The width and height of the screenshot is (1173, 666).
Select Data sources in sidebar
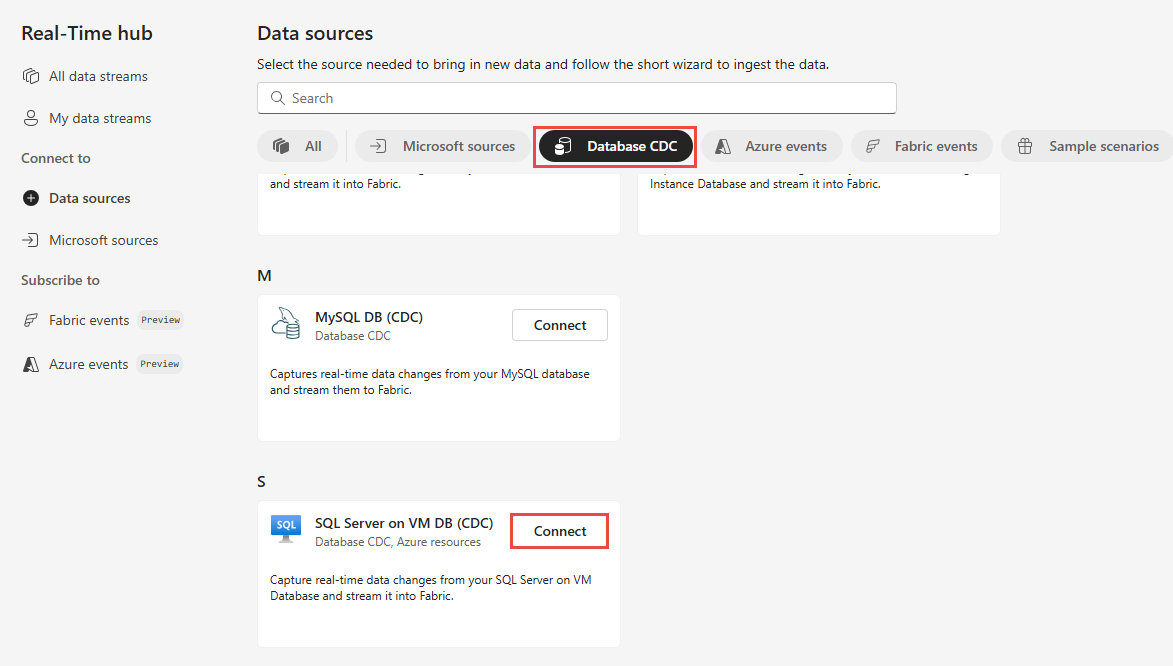pos(90,198)
